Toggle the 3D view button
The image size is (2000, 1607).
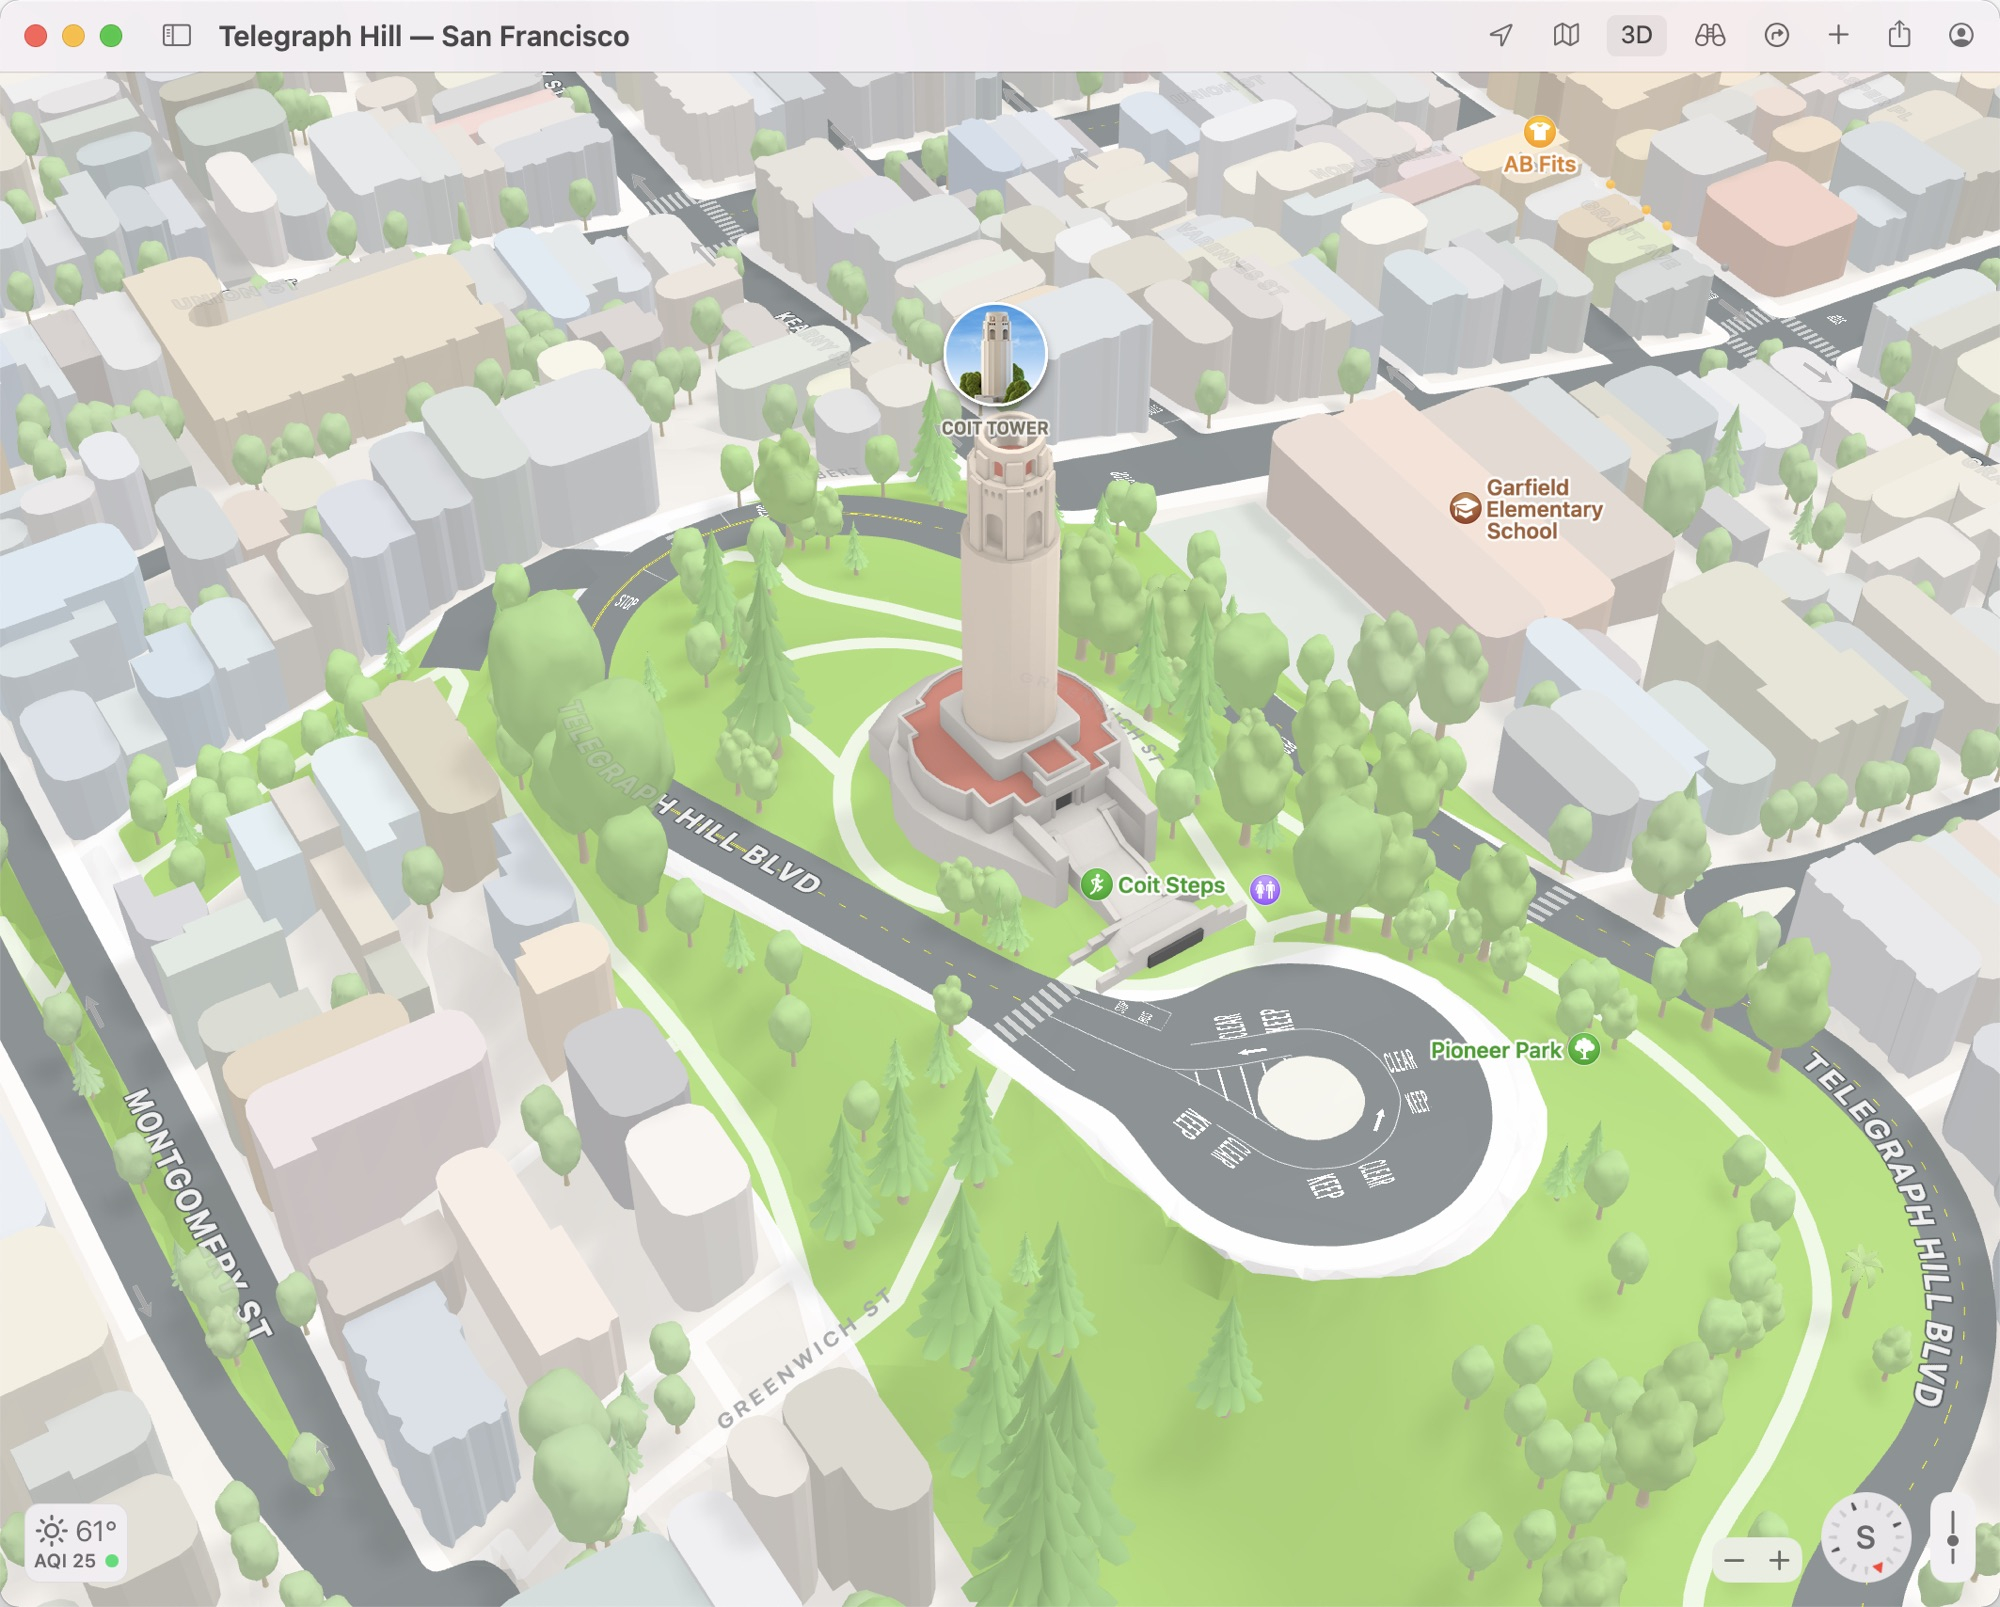(x=1636, y=36)
